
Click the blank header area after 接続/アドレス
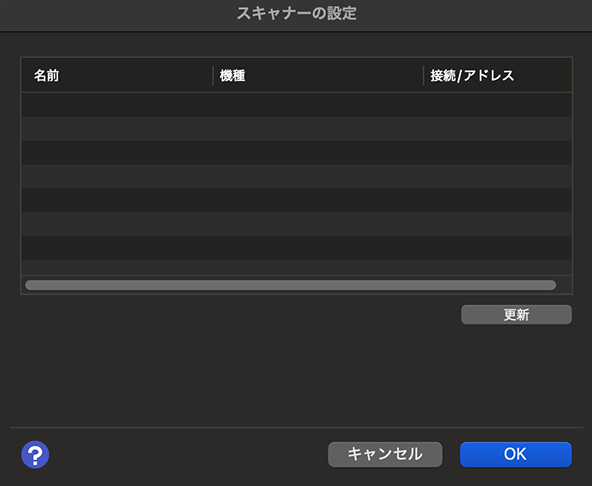pos(564,76)
